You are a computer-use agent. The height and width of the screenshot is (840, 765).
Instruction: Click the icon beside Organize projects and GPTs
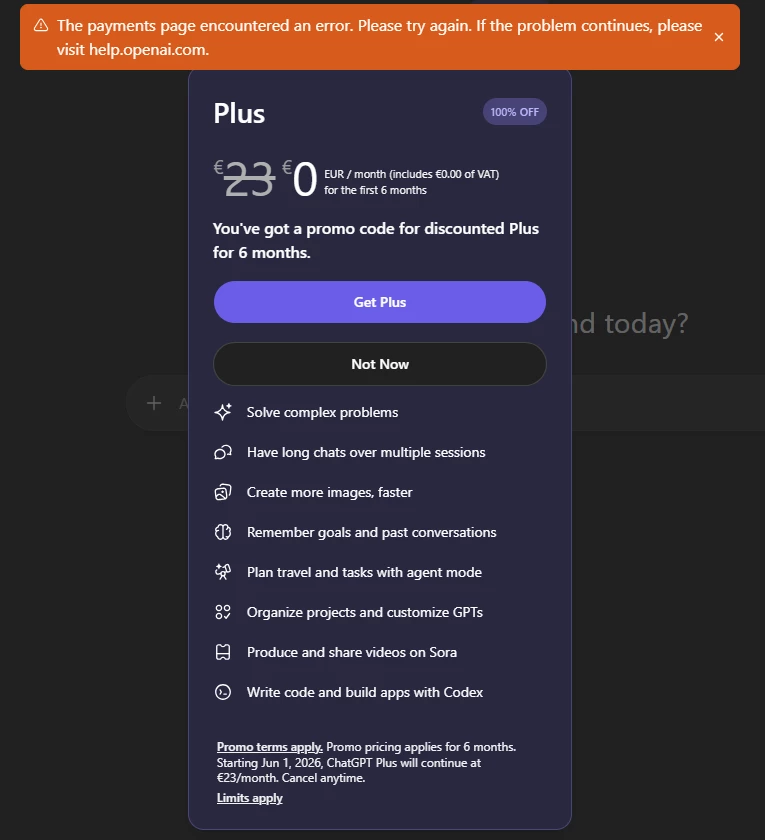[223, 612]
